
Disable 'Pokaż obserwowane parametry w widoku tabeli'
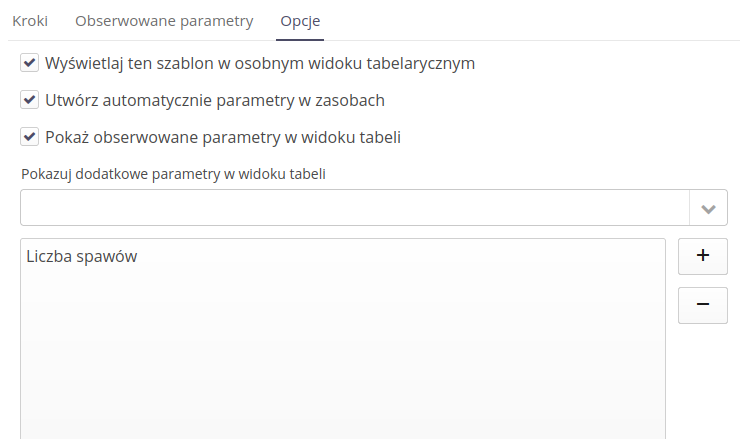click(x=29, y=137)
